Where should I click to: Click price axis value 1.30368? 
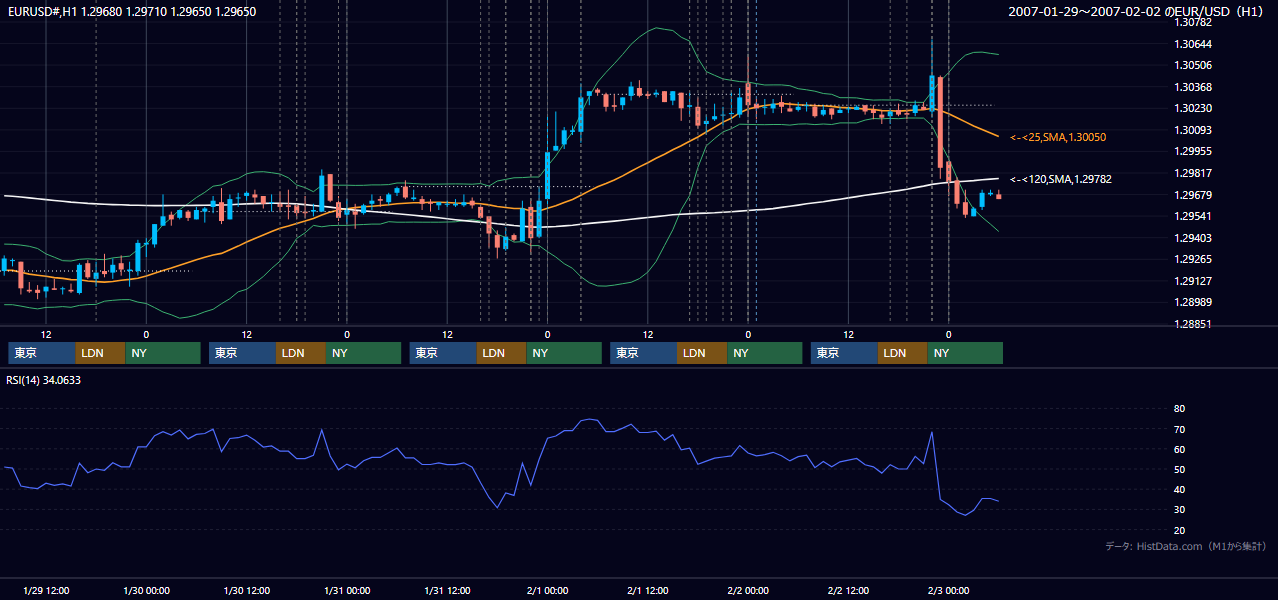click(1192, 87)
